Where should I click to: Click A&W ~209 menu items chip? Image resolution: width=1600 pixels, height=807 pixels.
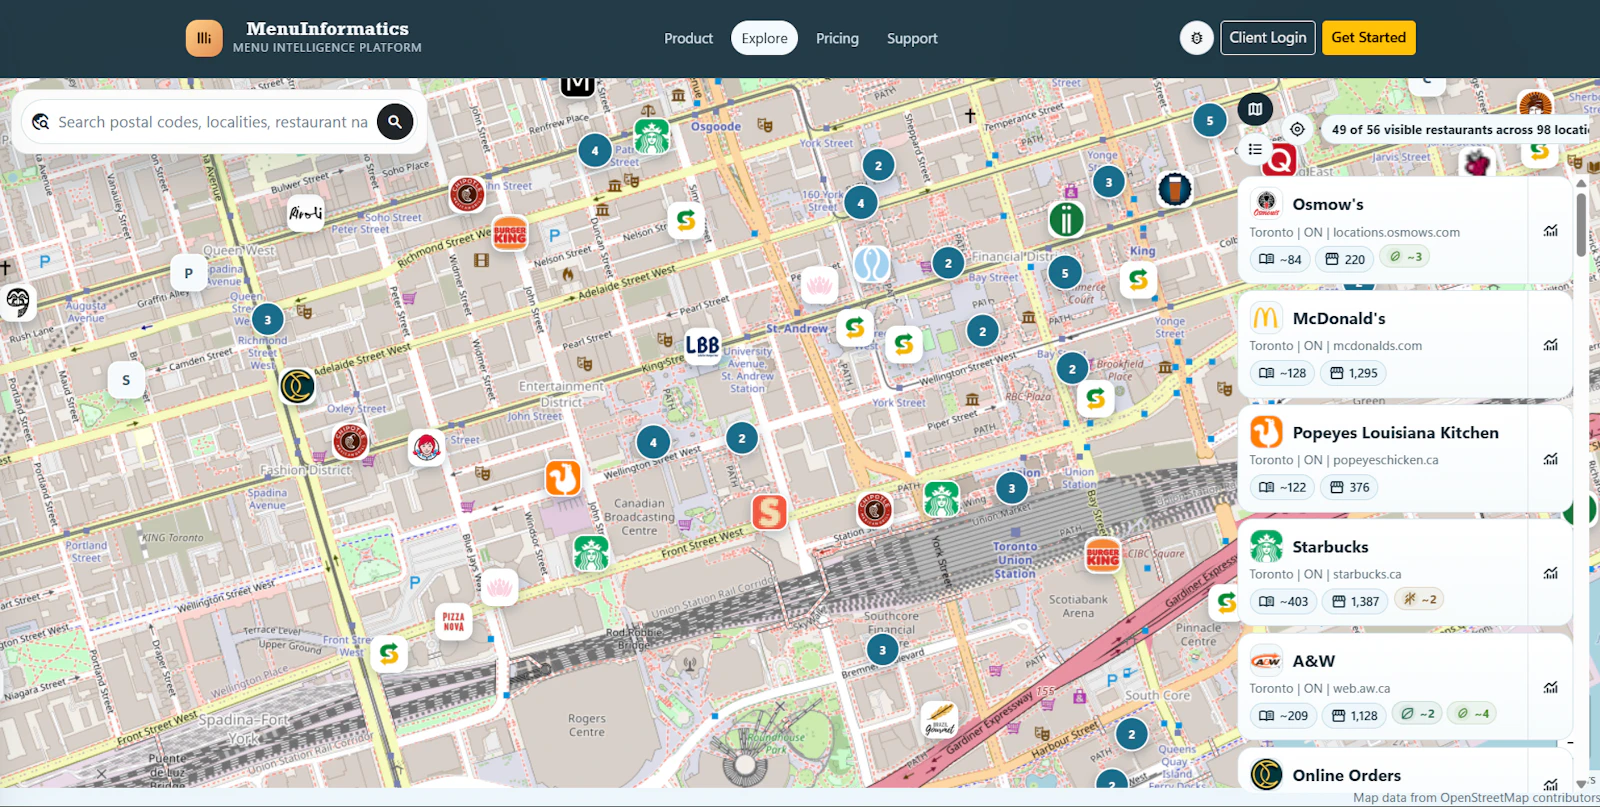pos(1283,715)
